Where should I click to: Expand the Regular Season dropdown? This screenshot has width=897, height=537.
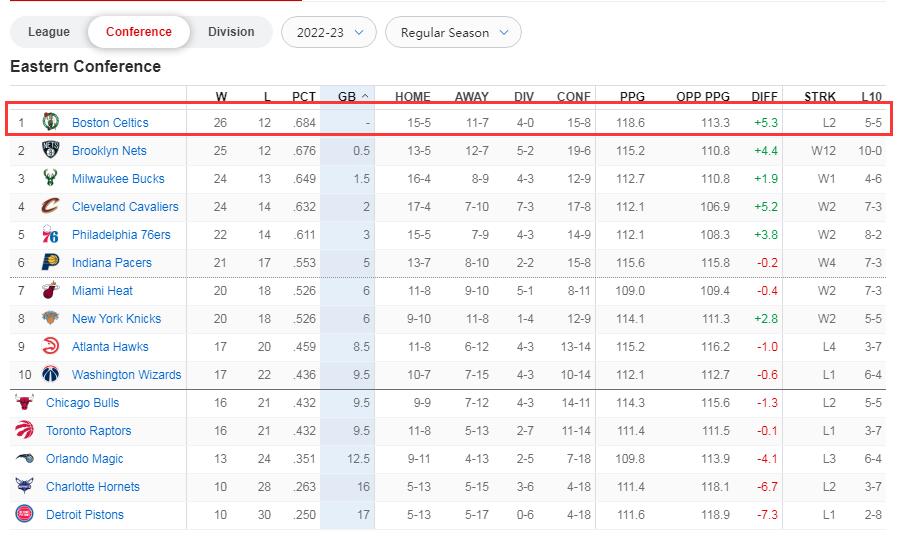453,32
